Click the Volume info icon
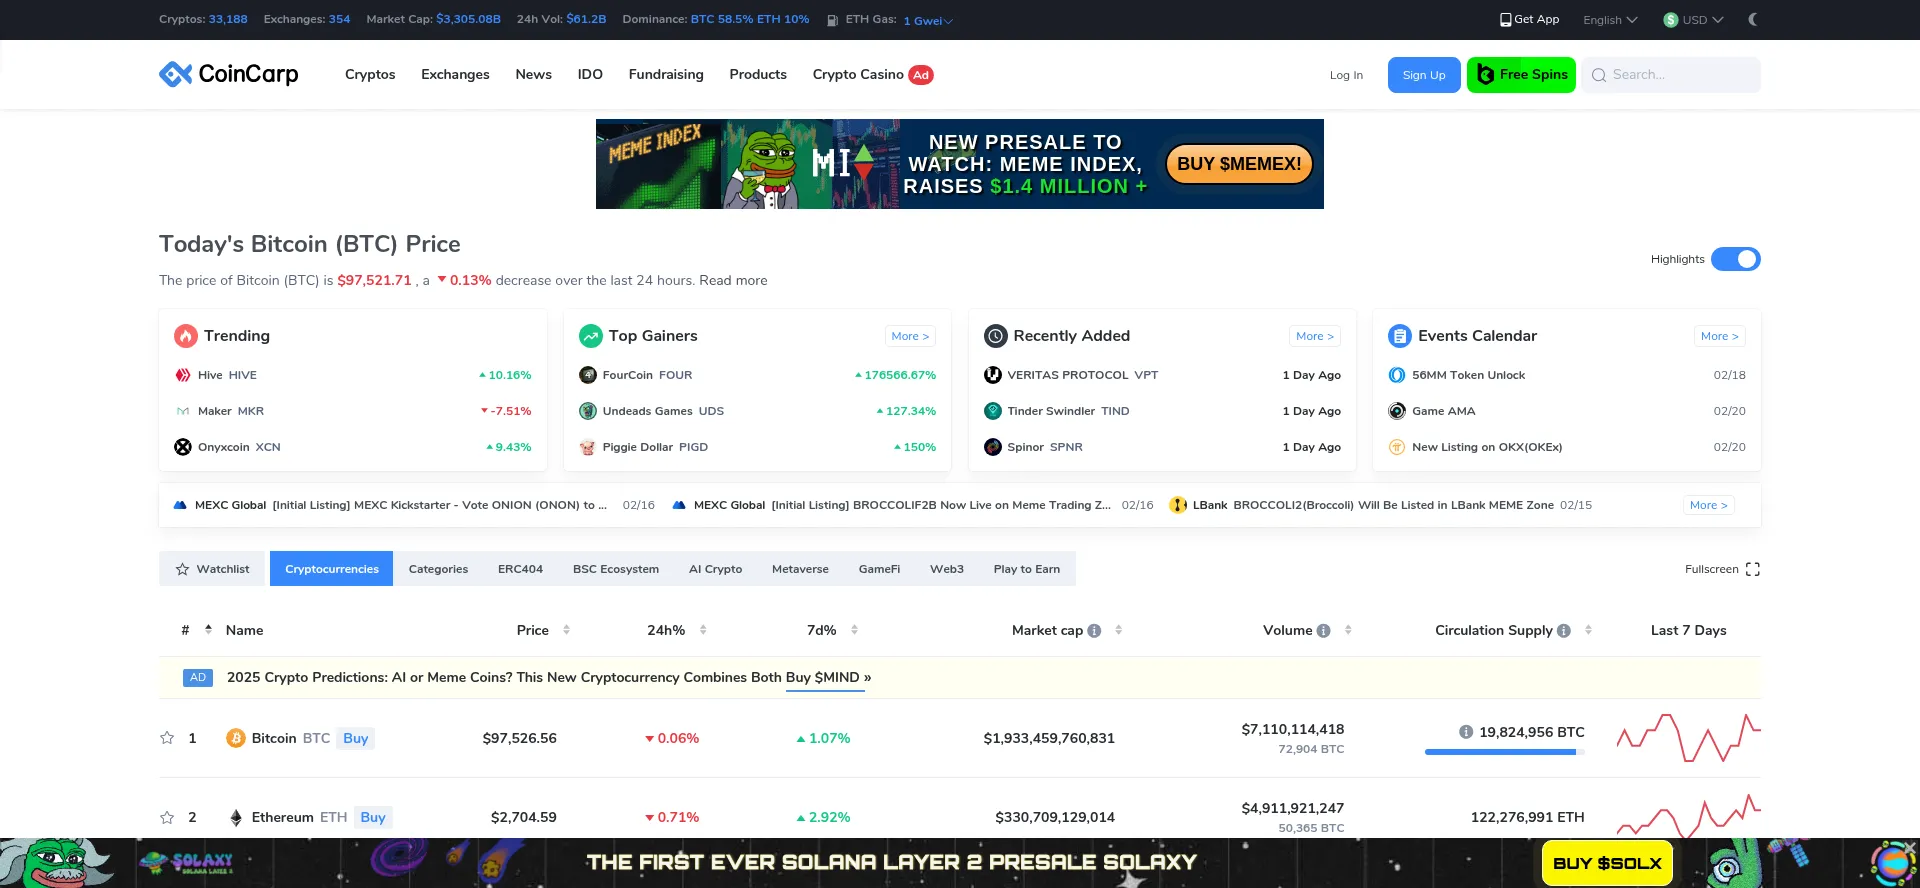 [1324, 631]
